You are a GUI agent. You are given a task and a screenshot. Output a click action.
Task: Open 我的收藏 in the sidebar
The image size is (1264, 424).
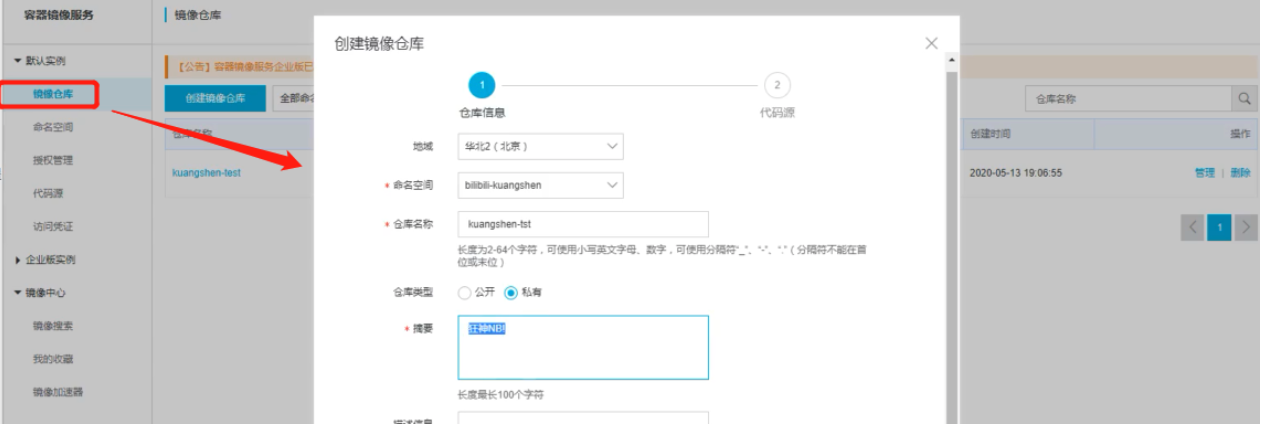click(52, 358)
